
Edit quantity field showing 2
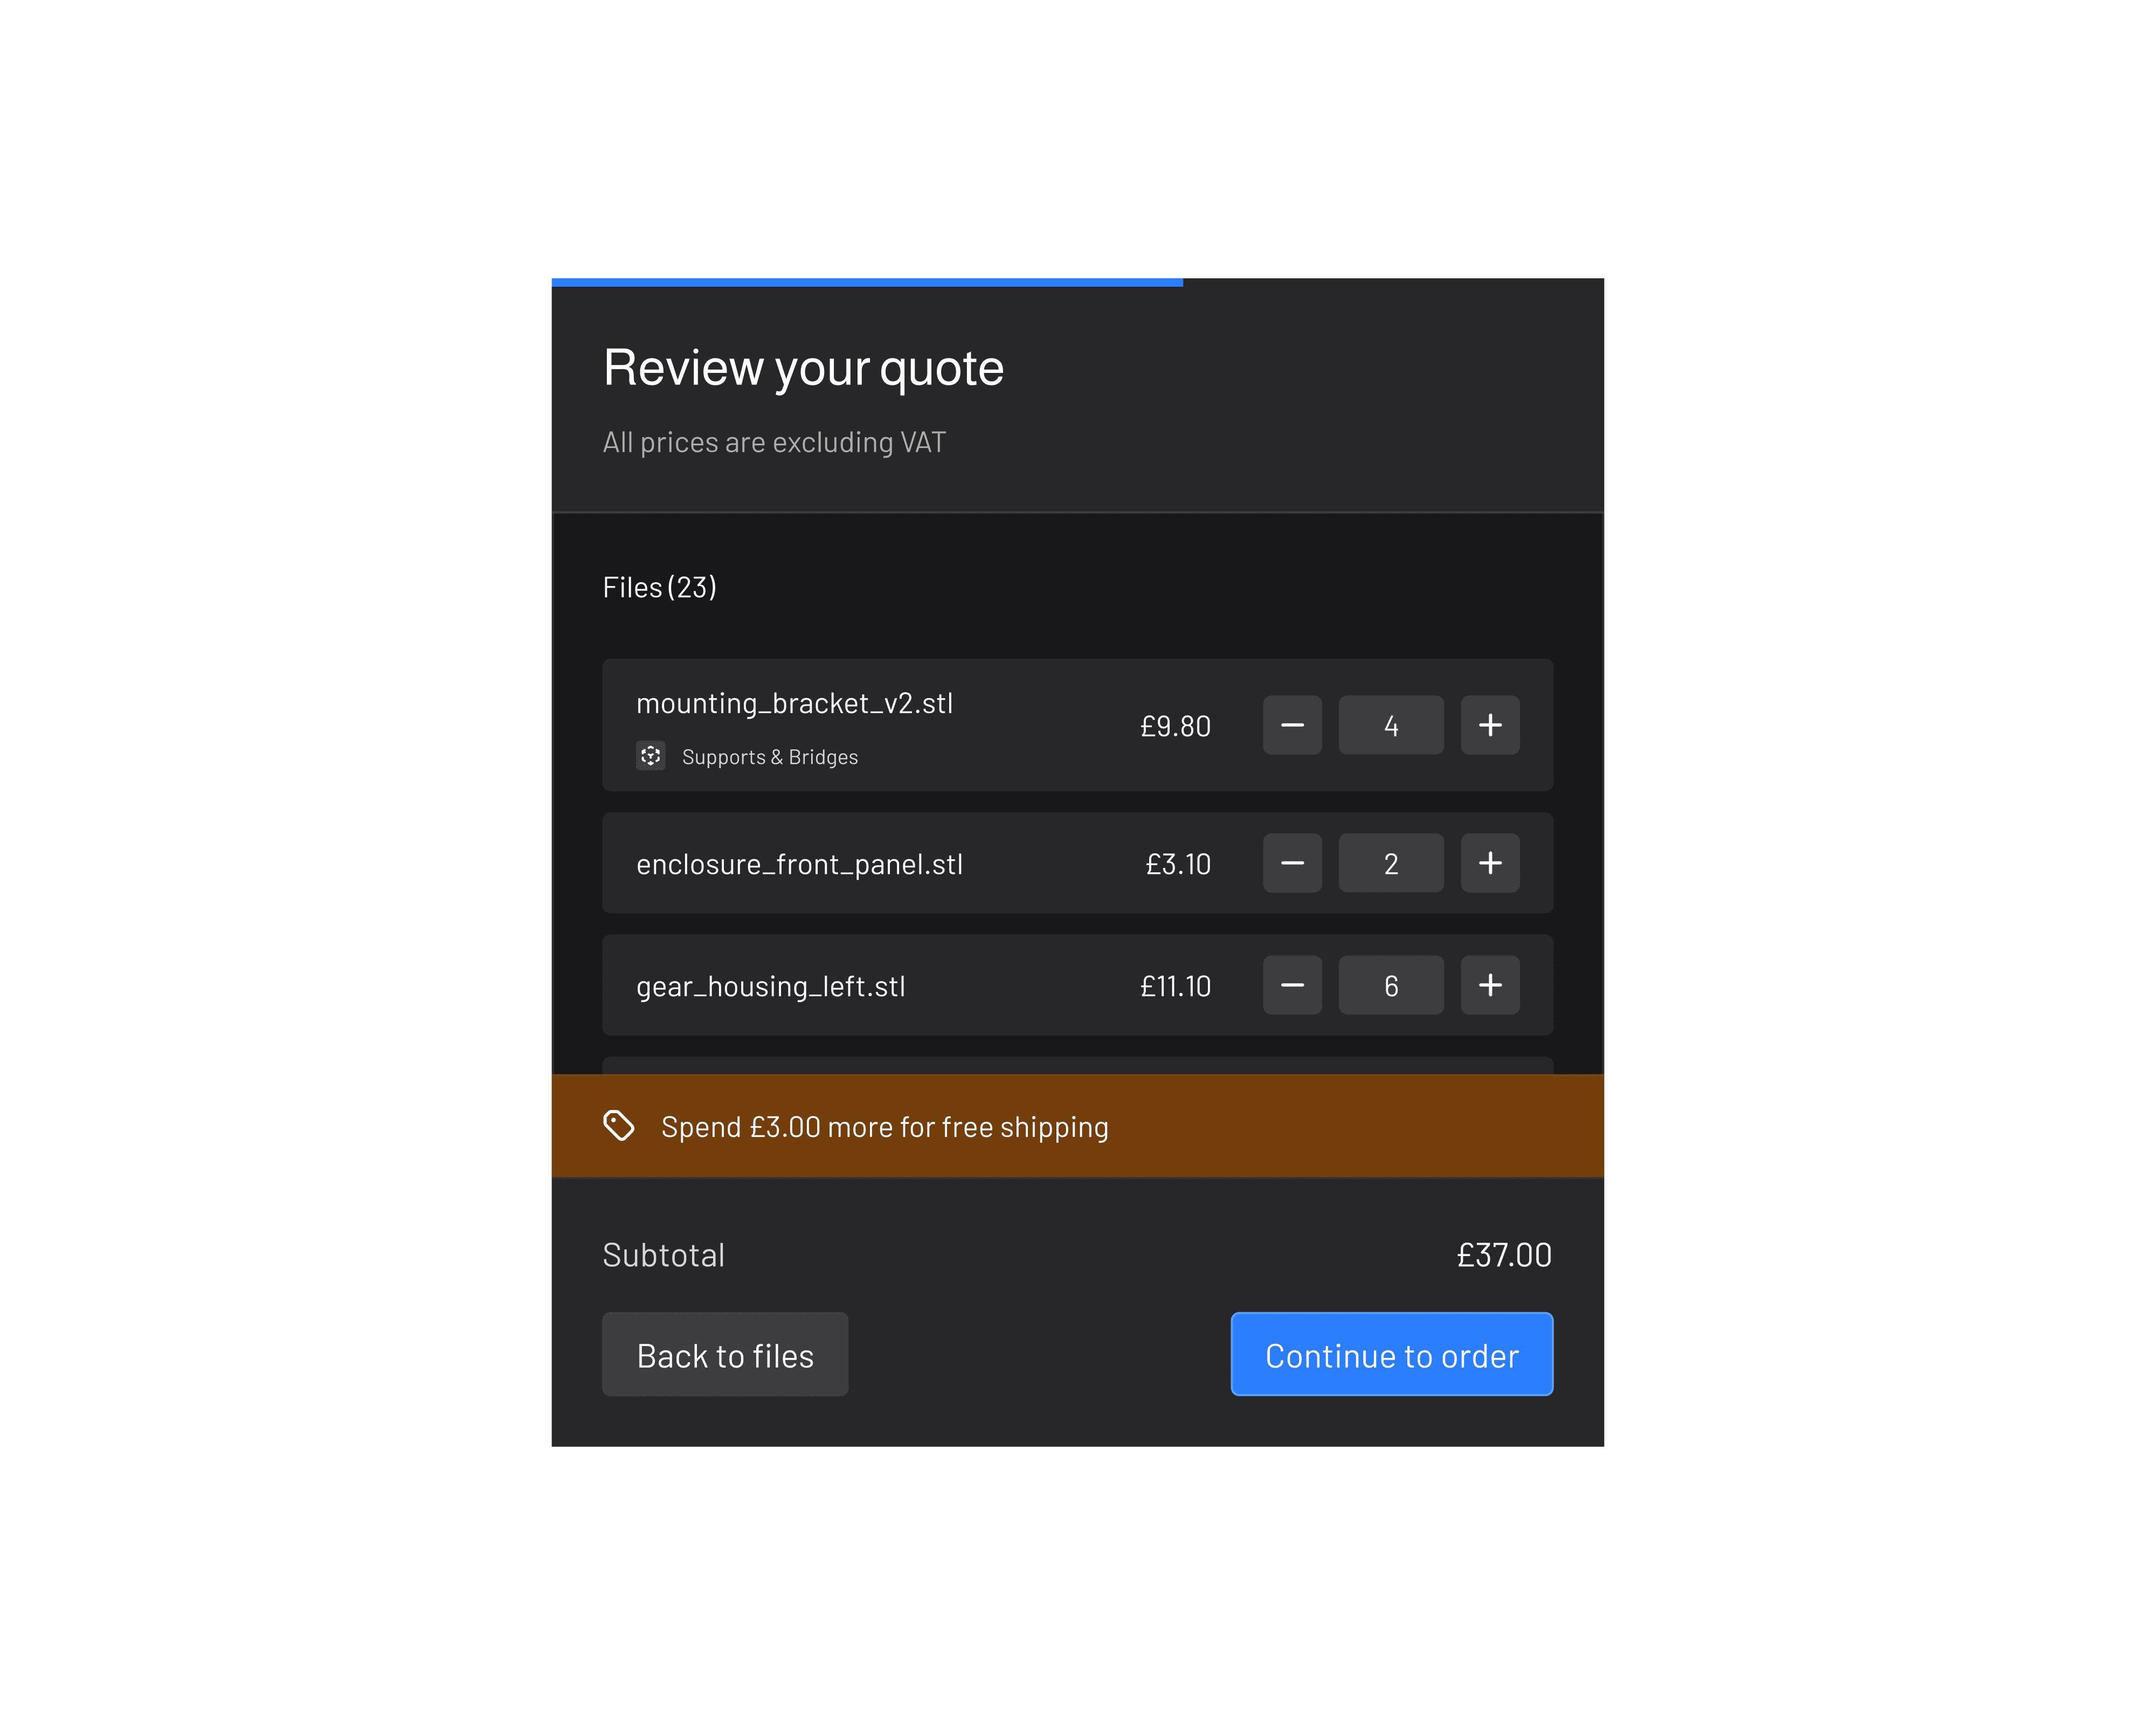[x=1390, y=863]
